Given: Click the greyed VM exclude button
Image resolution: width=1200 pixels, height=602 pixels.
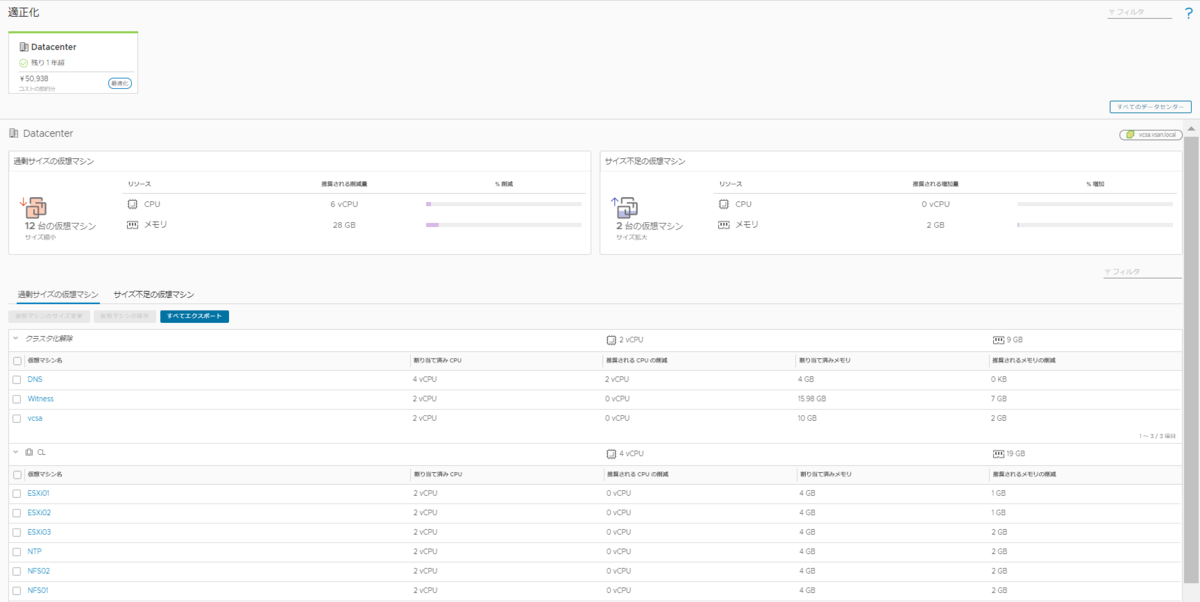Looking at the screenshot, I should click(x=124, y=316).
